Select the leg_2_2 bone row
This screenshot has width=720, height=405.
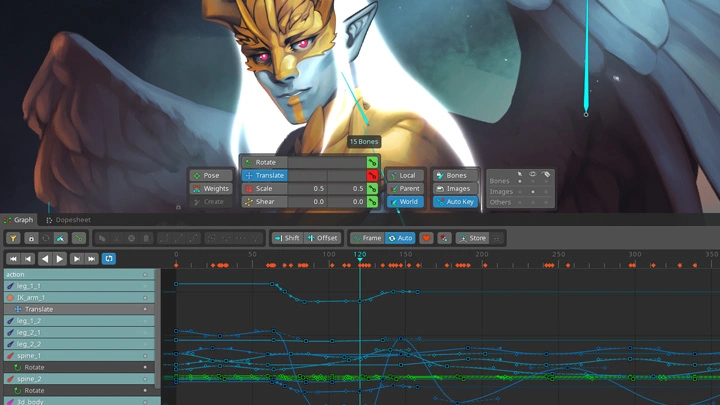[79, 344]
